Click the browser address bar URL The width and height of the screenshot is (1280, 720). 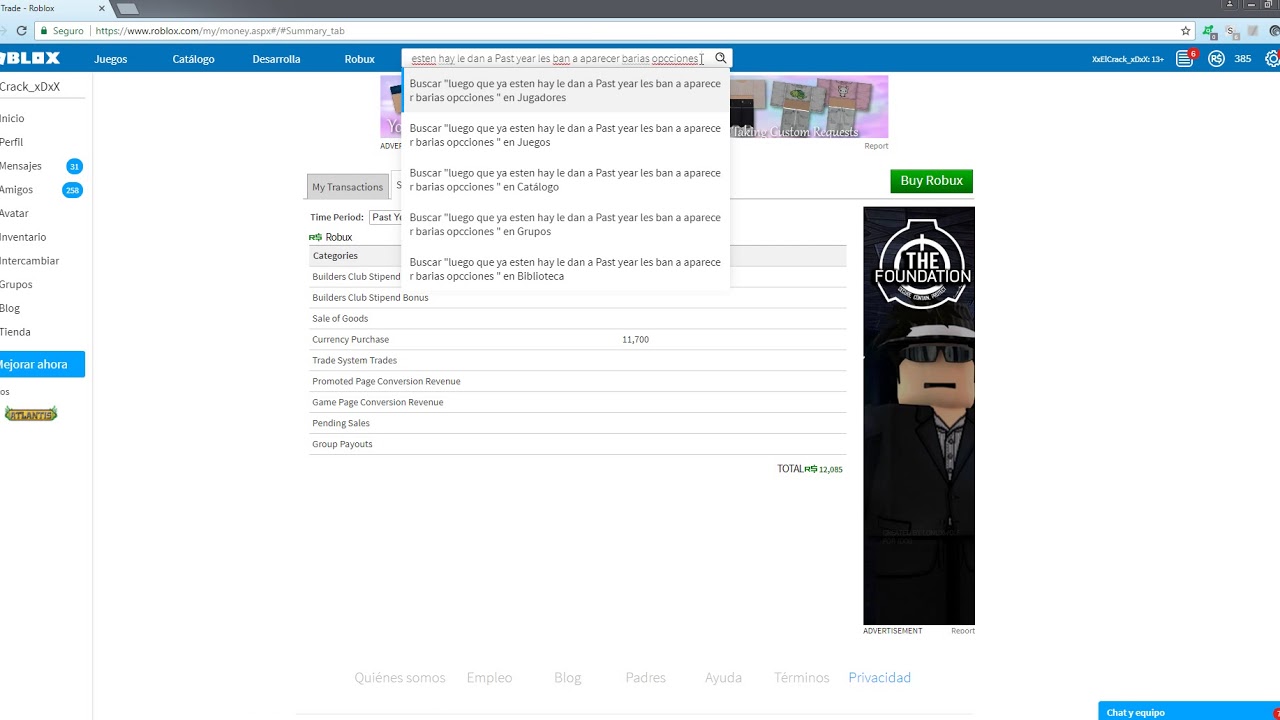(220, 31)
